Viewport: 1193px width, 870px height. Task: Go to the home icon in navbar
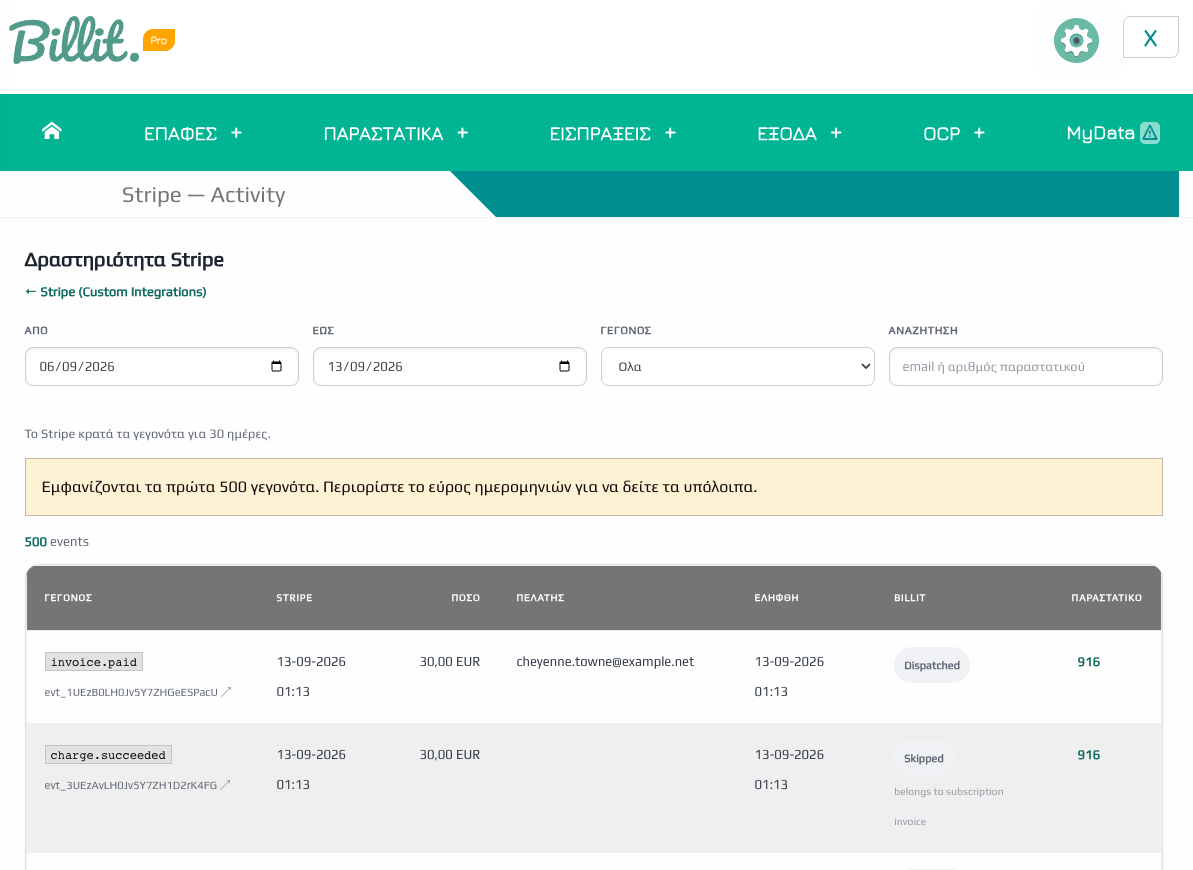[x=51, y=132]
